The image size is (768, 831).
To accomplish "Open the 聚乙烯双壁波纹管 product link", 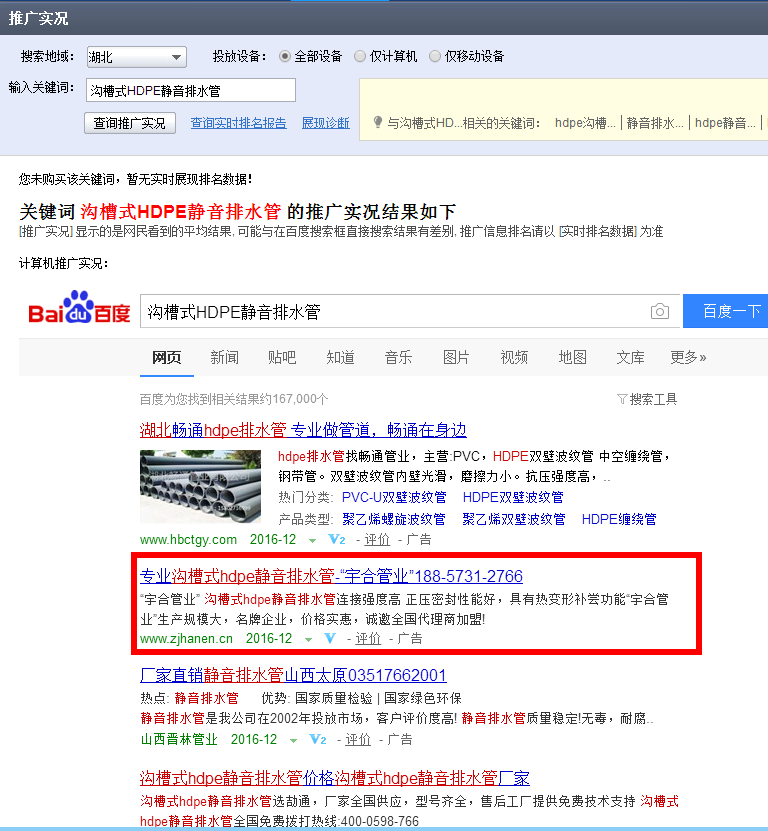I will (514, 519).
